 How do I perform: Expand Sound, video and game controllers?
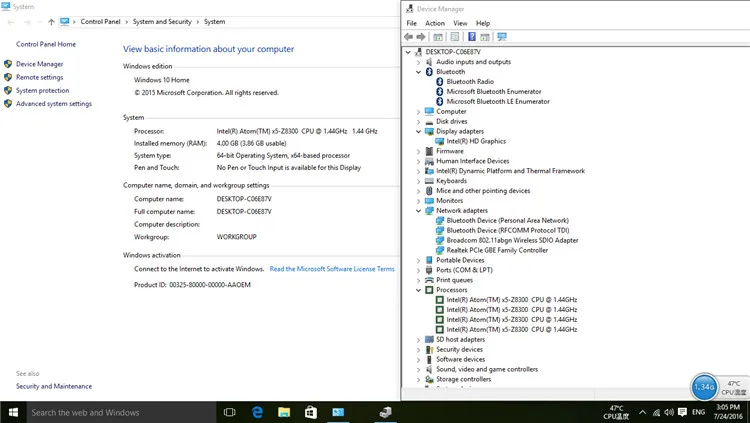pos(419,369)
